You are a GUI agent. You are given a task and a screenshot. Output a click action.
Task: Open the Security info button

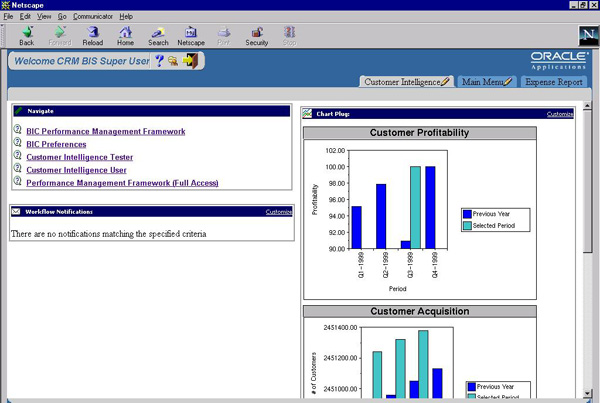coord(257,36)
